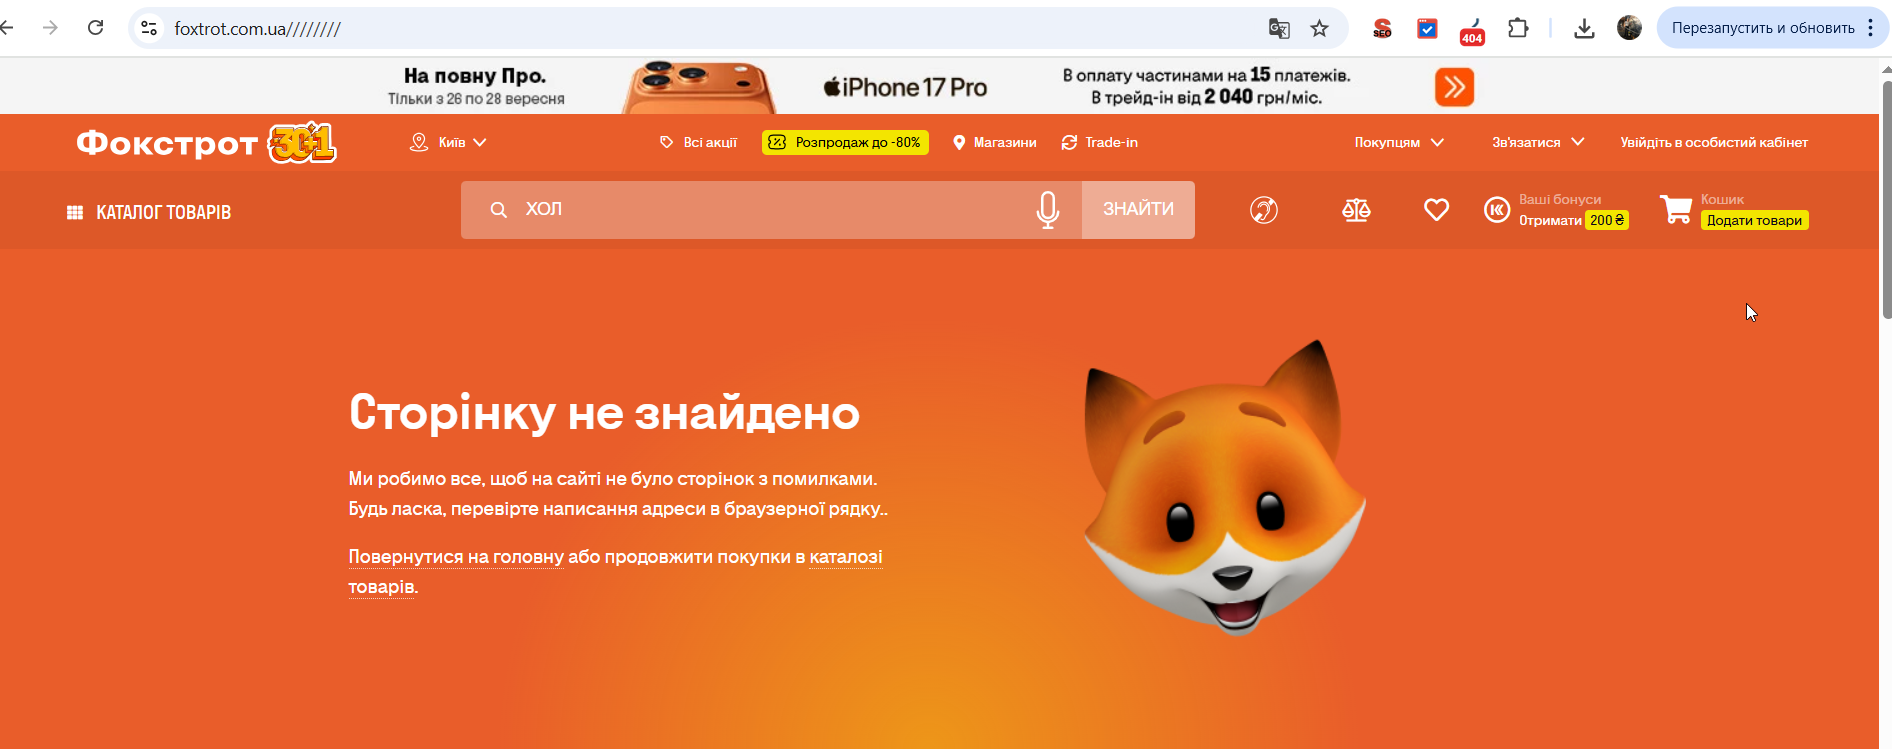Click Додати товари cart button

[1754, 221]
